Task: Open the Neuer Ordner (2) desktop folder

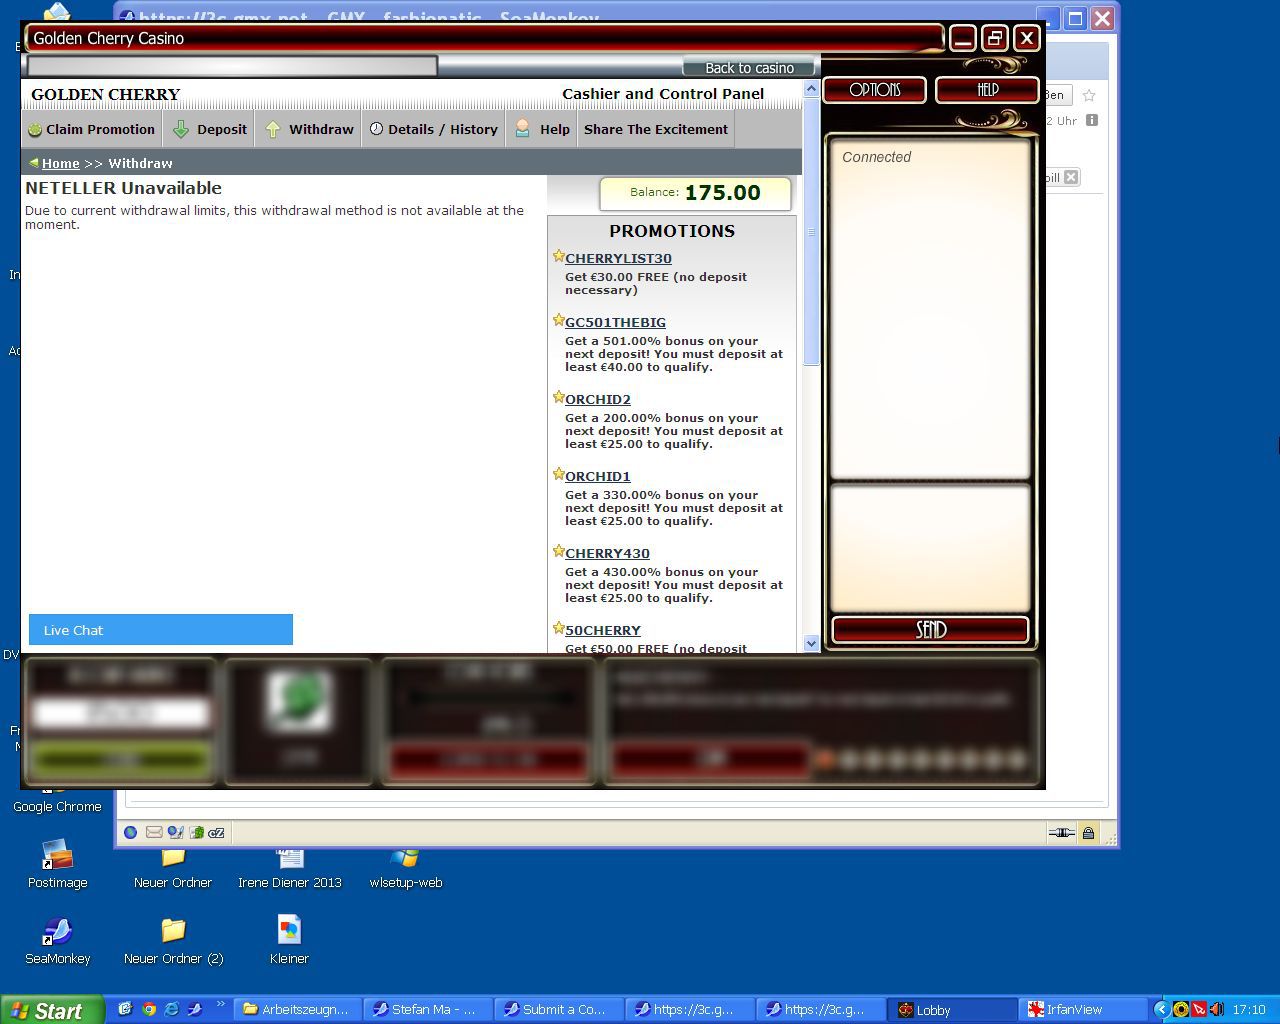Action: pos(173,942)
